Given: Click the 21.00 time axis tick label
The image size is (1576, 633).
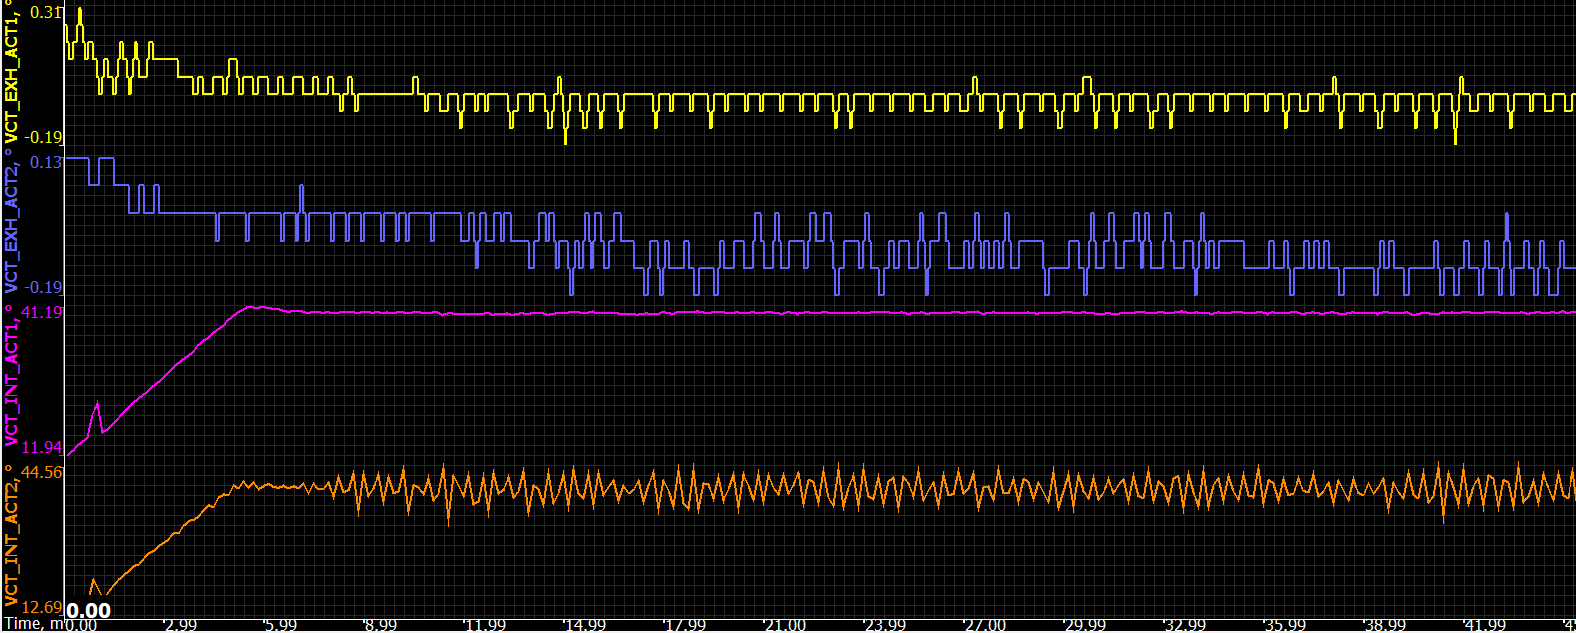Looking at the screenshot, I should [784, 625].
